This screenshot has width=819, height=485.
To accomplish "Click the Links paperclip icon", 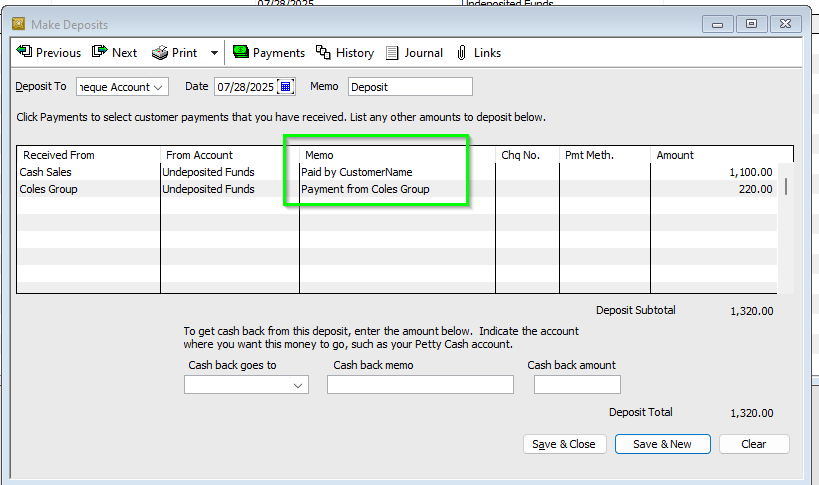I will coord(462,53).
